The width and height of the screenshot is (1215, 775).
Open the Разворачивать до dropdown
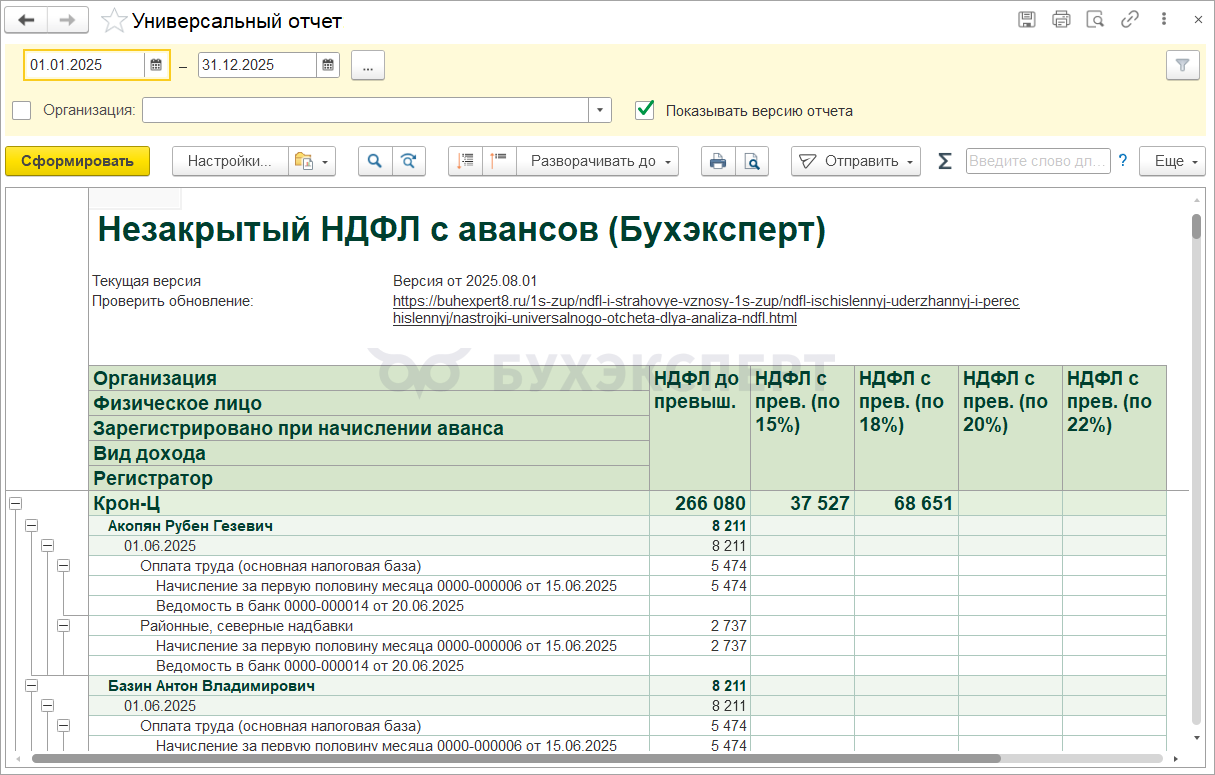point(598,161)
